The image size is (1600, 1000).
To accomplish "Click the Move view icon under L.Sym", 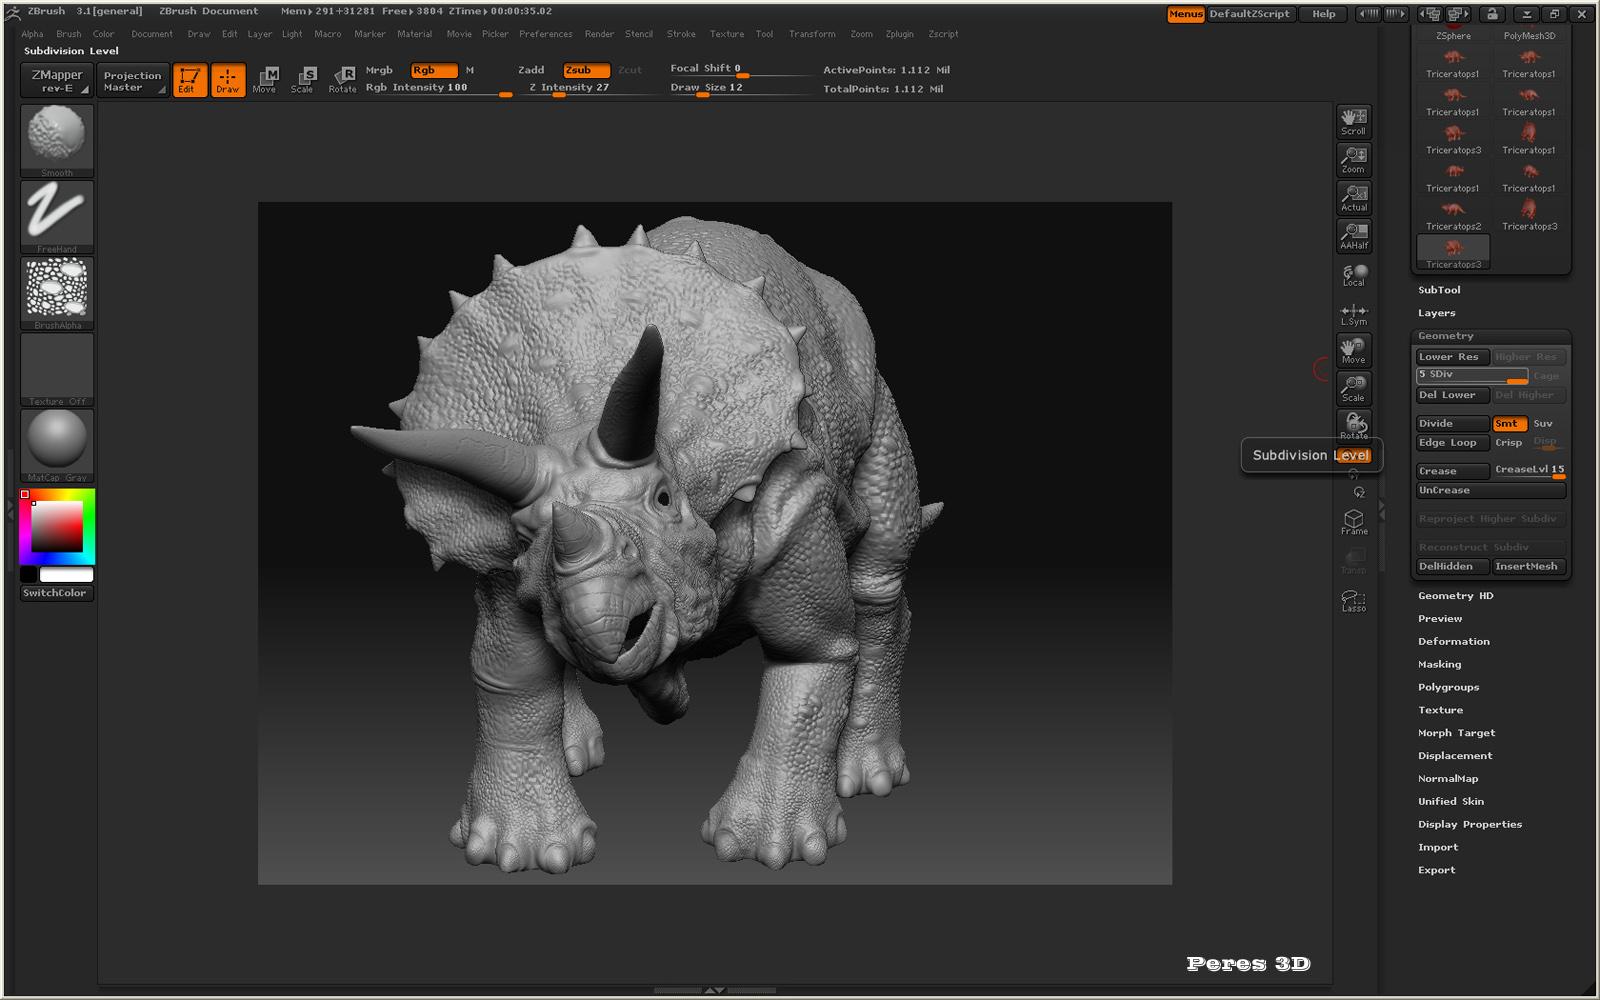I will click(1354, 350).
